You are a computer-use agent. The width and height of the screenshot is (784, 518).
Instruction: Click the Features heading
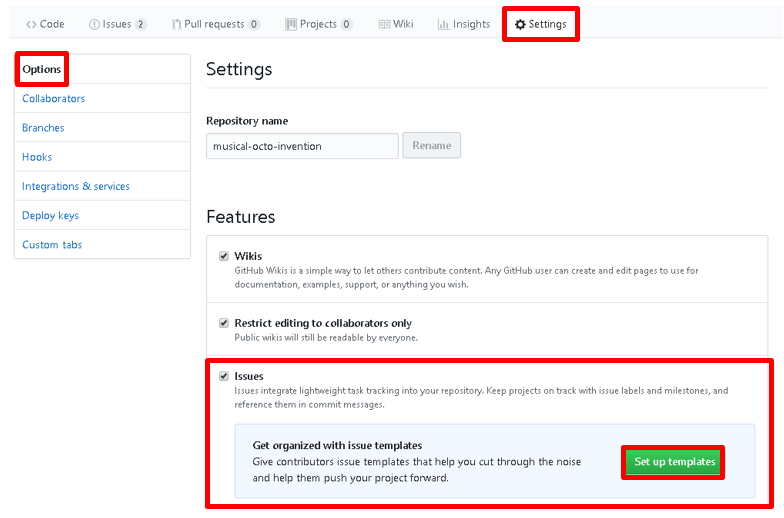click(240, 216)
